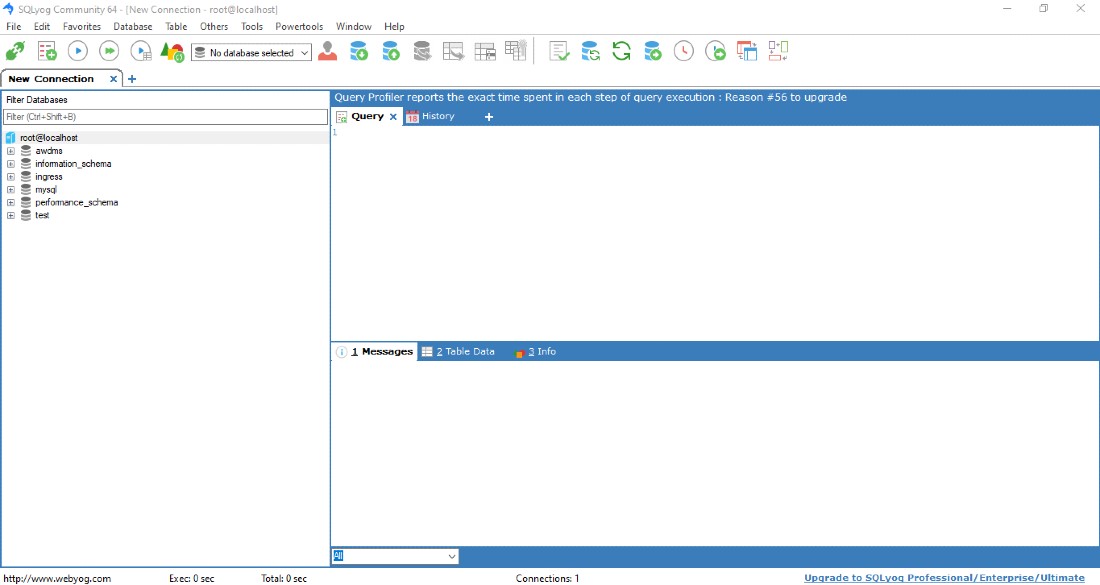1100x585 pixels.
Task: Select the mysql database in tree
Action: click(x=46, y=189)
